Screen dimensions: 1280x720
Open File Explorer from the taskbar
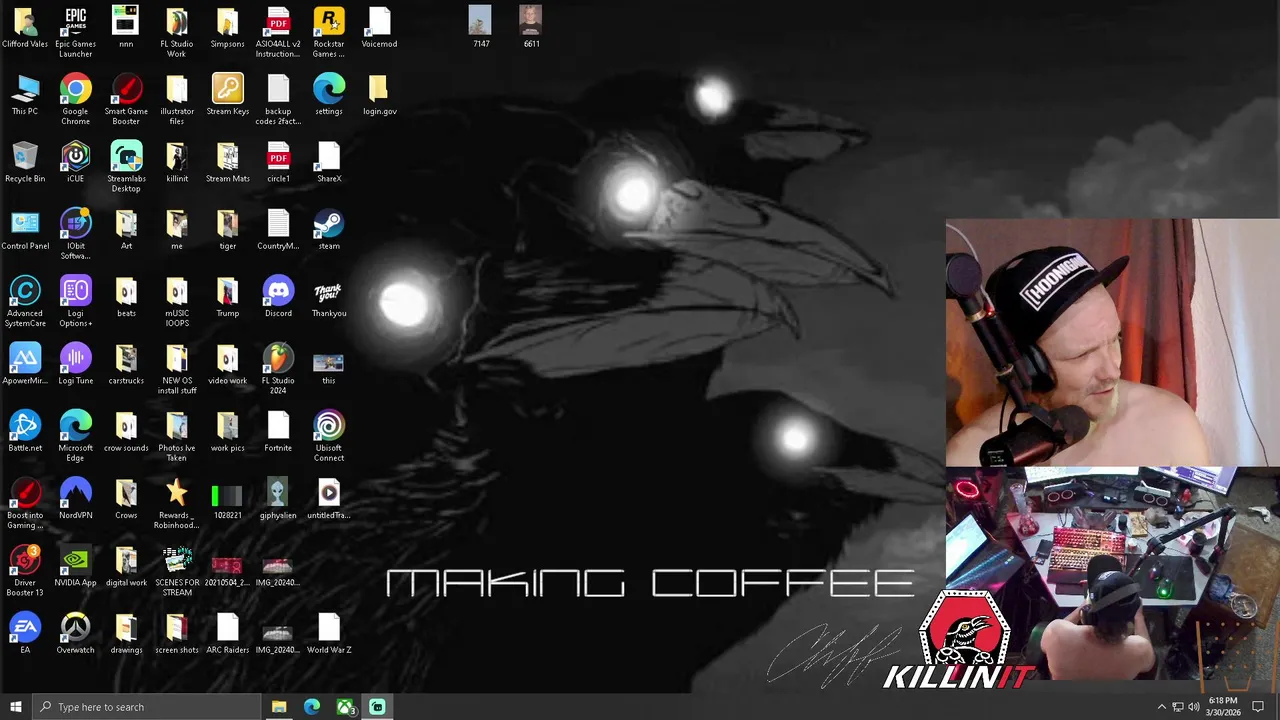[x=279, y=707]
